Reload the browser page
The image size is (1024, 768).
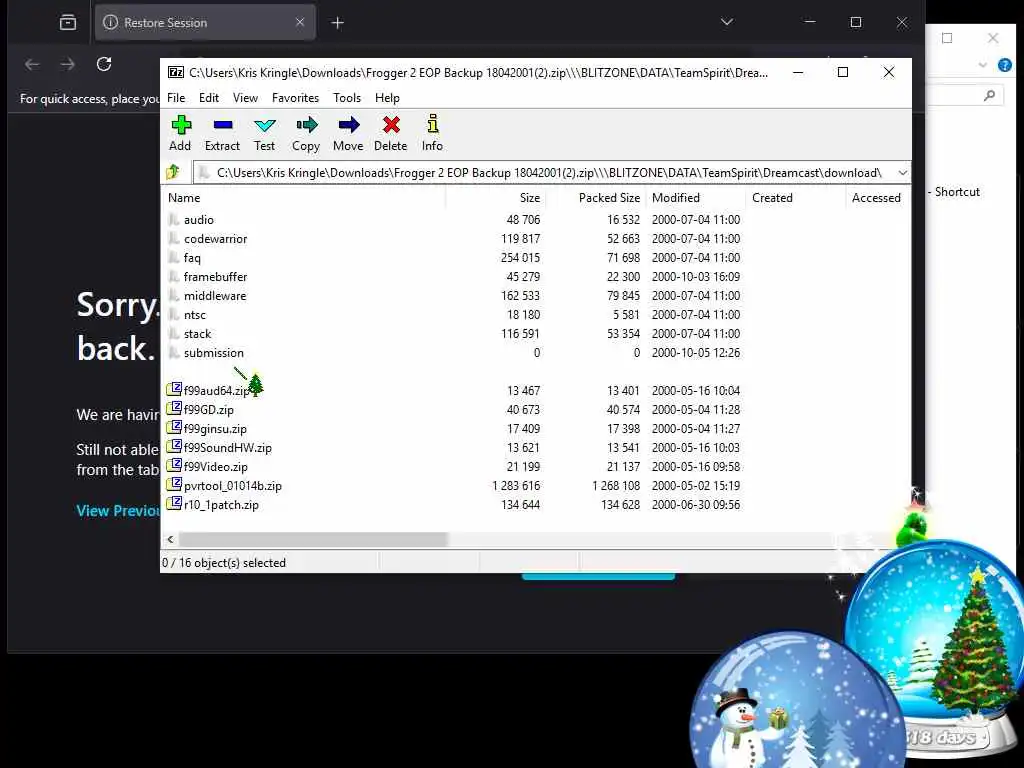[104, 63]
